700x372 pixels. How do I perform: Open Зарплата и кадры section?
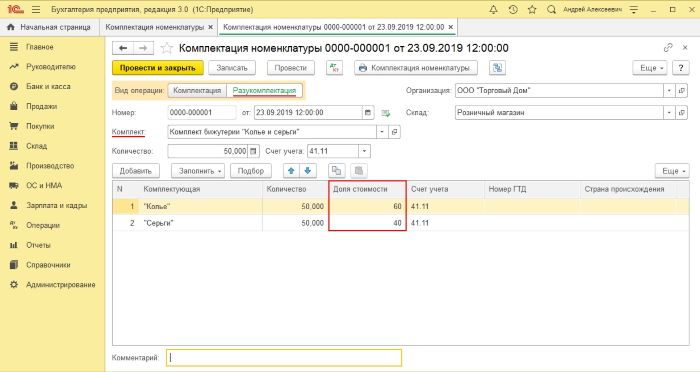pyautogui.click(x=56, y=205)
